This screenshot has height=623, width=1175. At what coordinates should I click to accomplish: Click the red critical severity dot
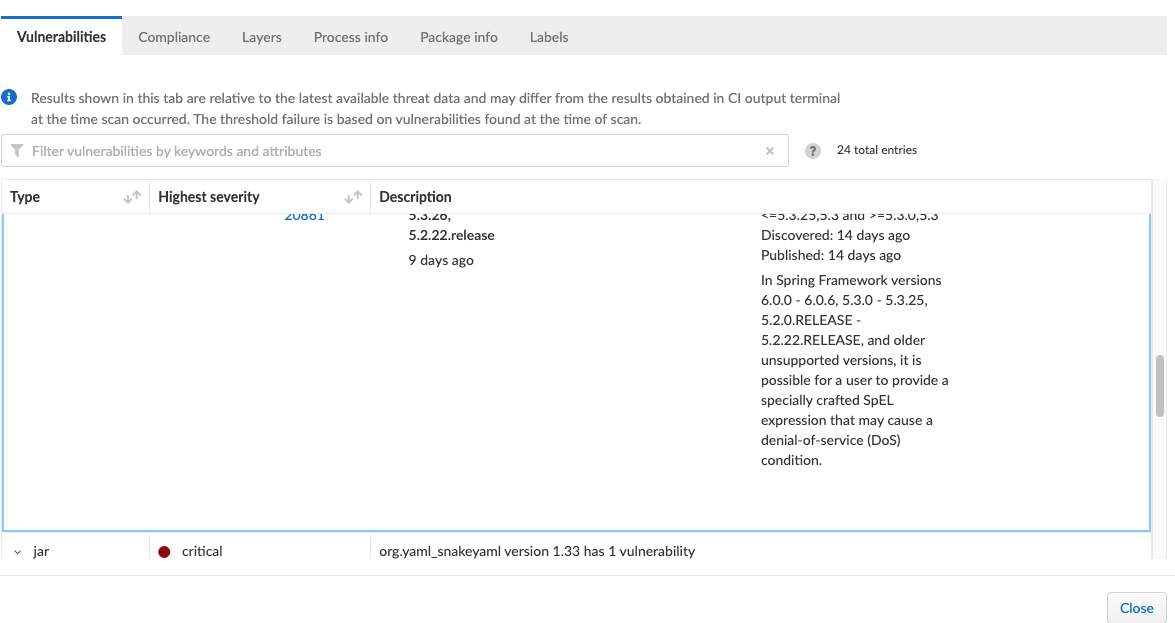(164, 551)
